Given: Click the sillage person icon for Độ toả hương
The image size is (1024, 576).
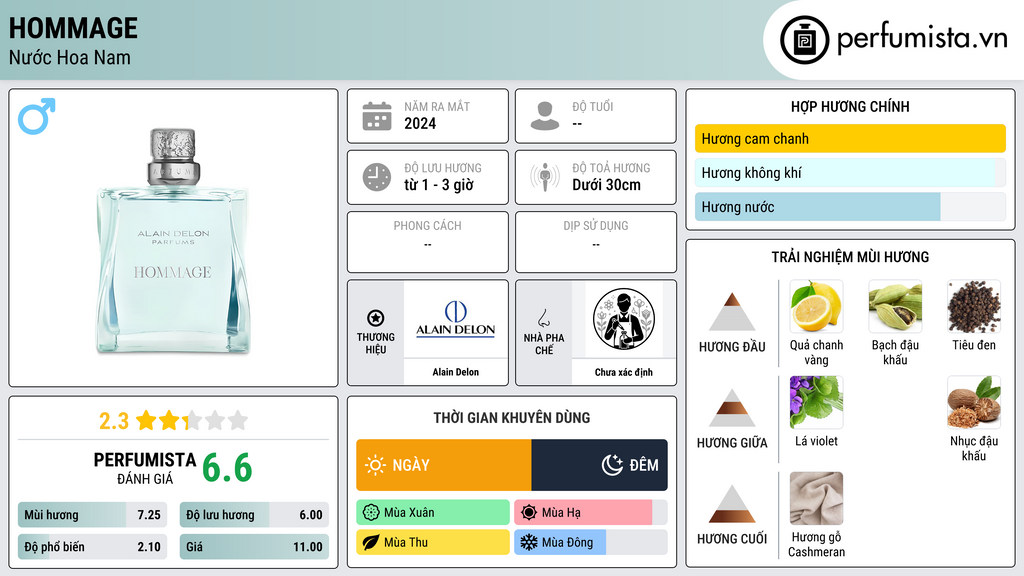Looking at the screenshot, I should [545, 177].
